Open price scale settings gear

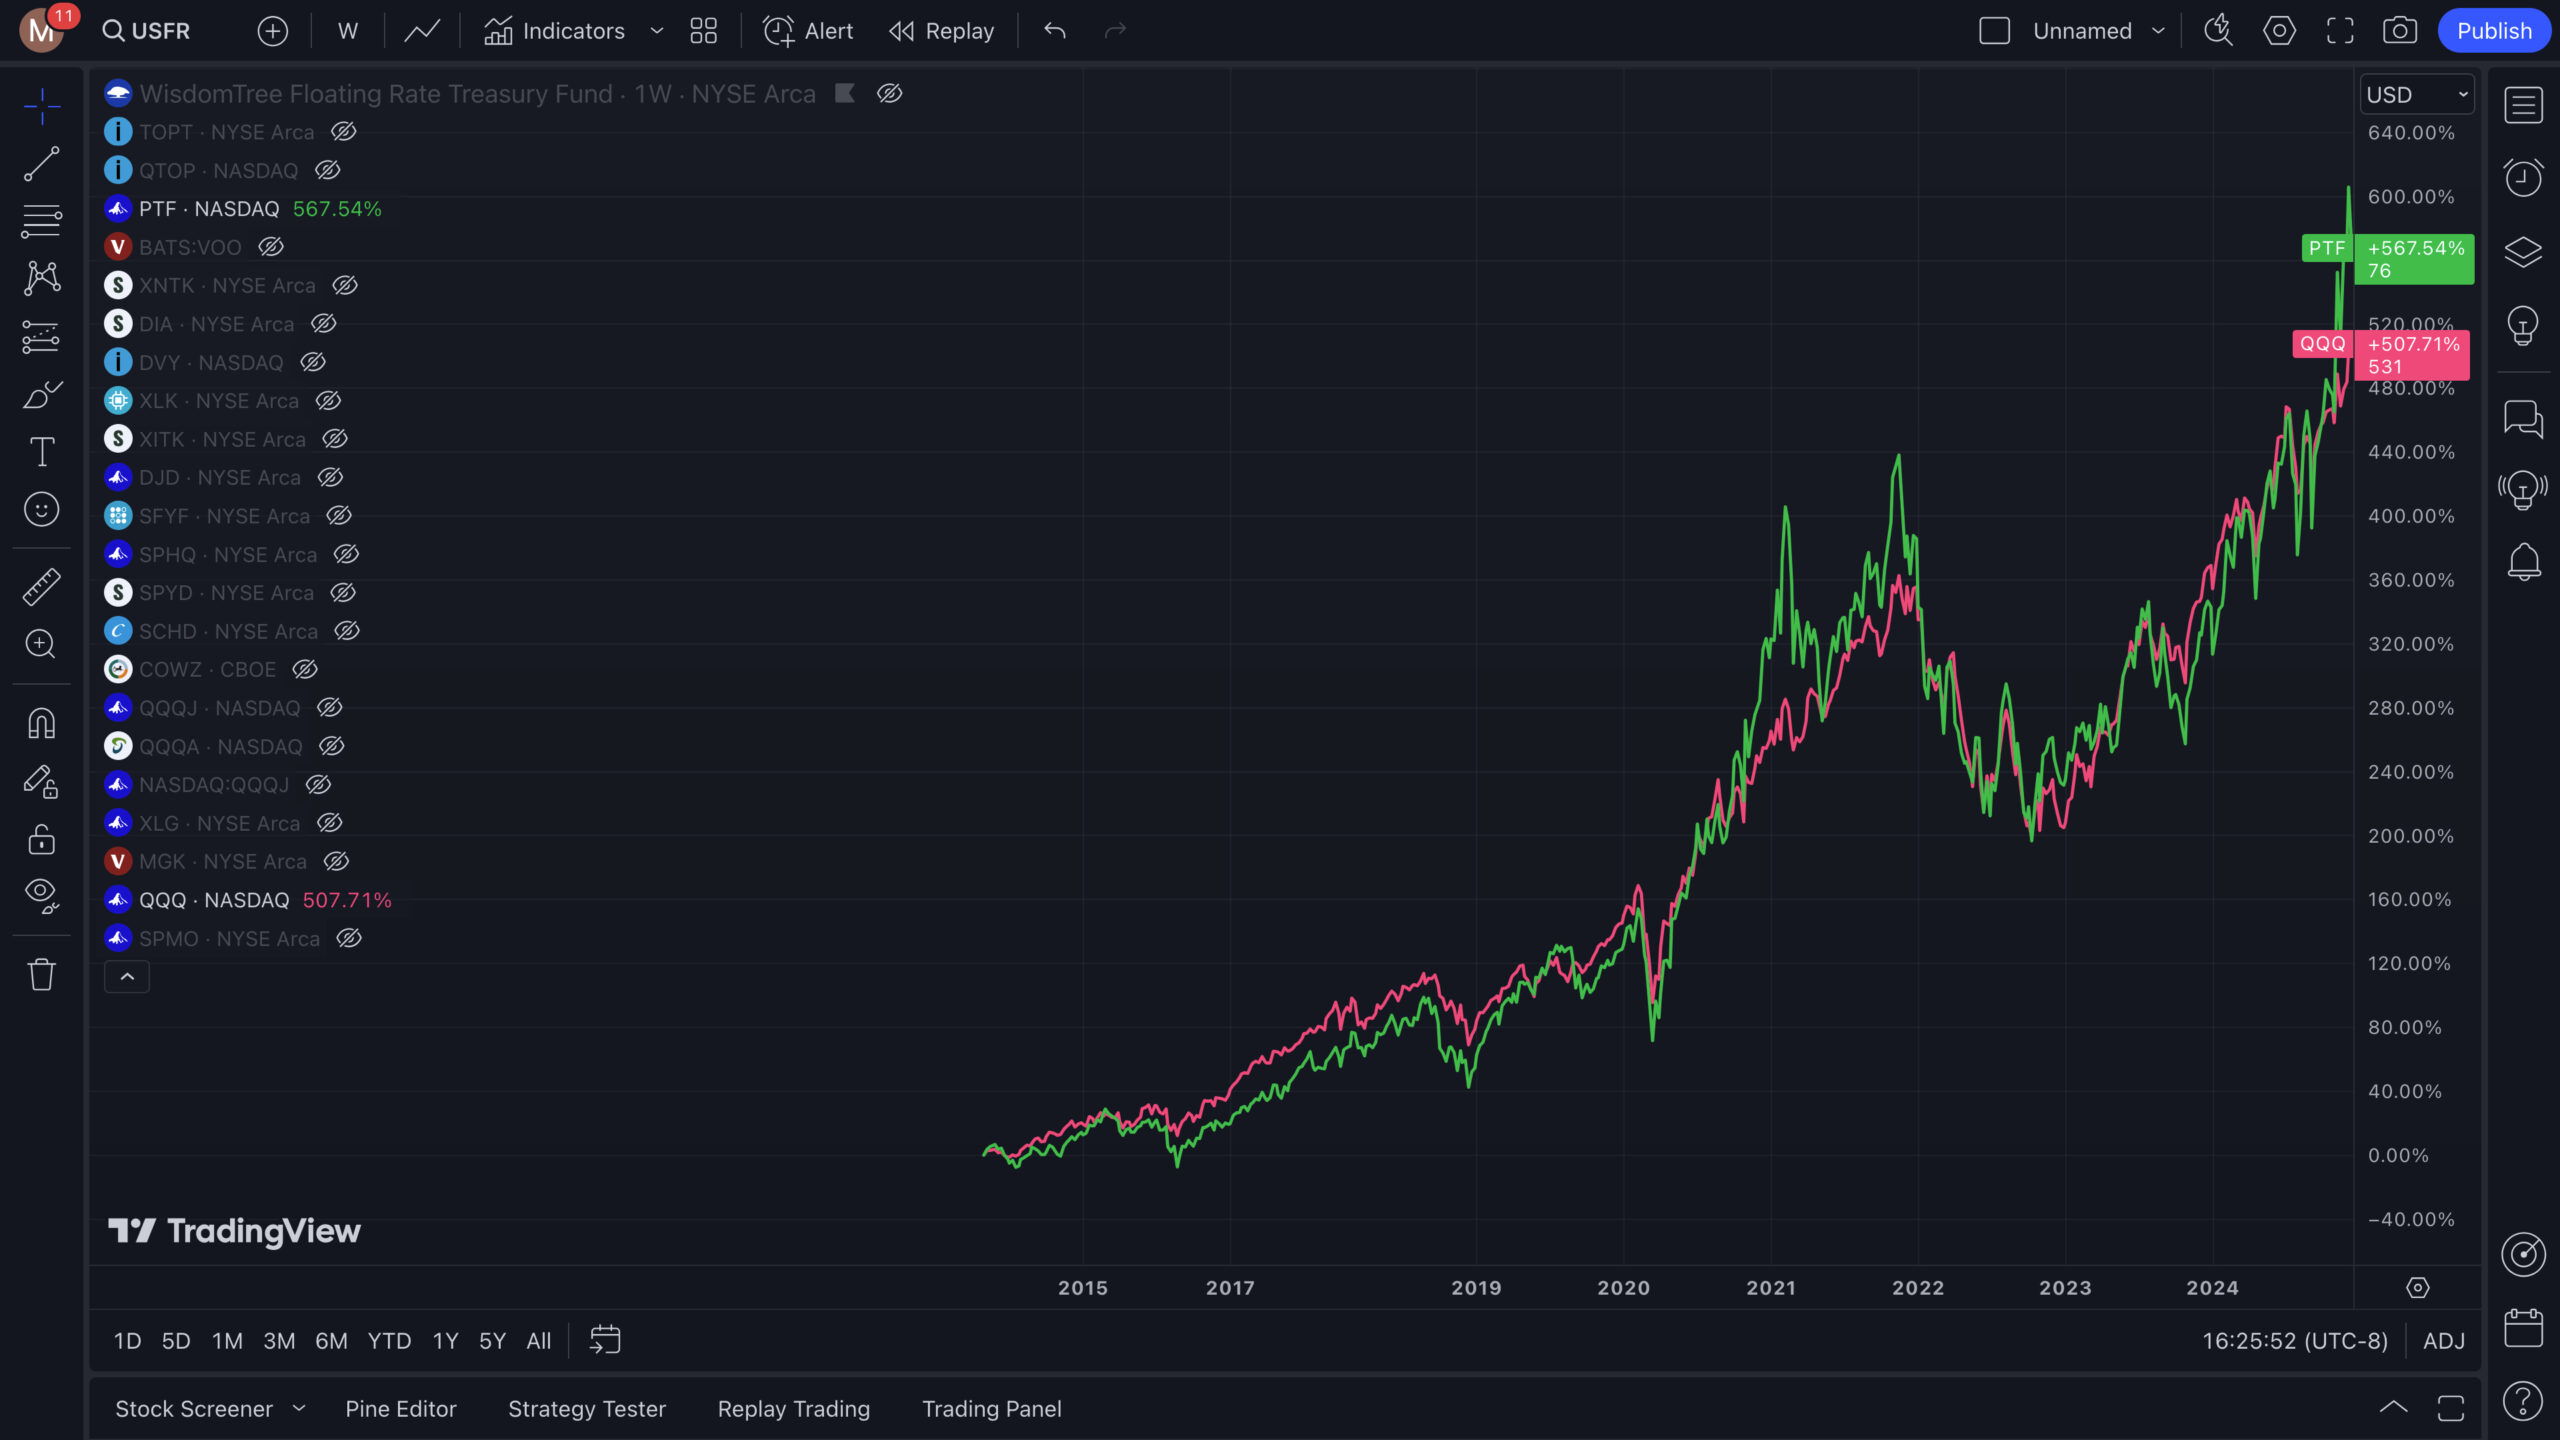pos(2417,1288)
